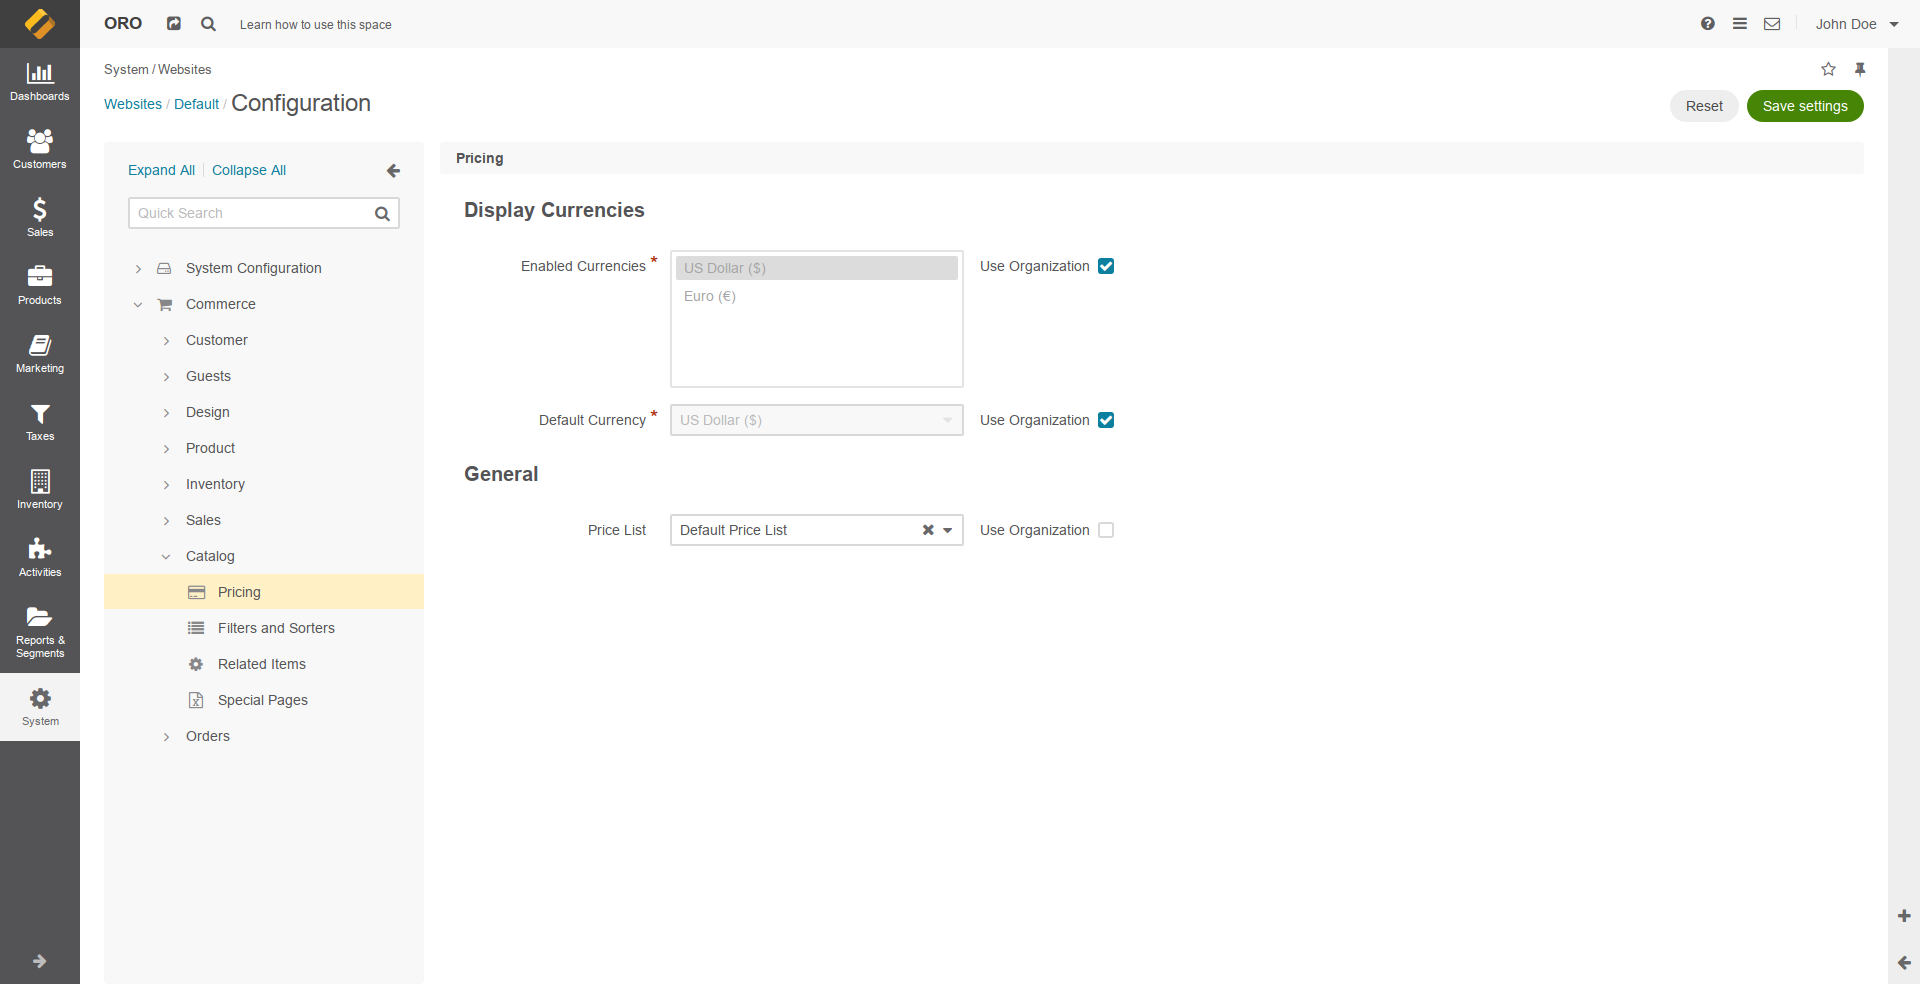Open the global search magnifier icon
Screen dimensions: 1920x984
click(x=208, y=23)
